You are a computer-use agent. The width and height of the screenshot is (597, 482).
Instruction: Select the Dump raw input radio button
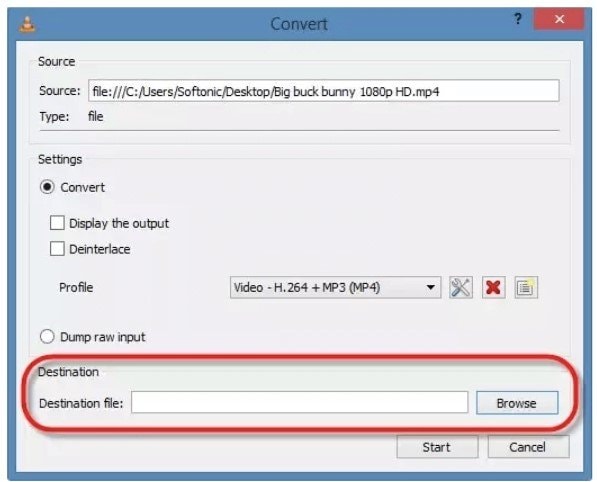tap(47, 337)
